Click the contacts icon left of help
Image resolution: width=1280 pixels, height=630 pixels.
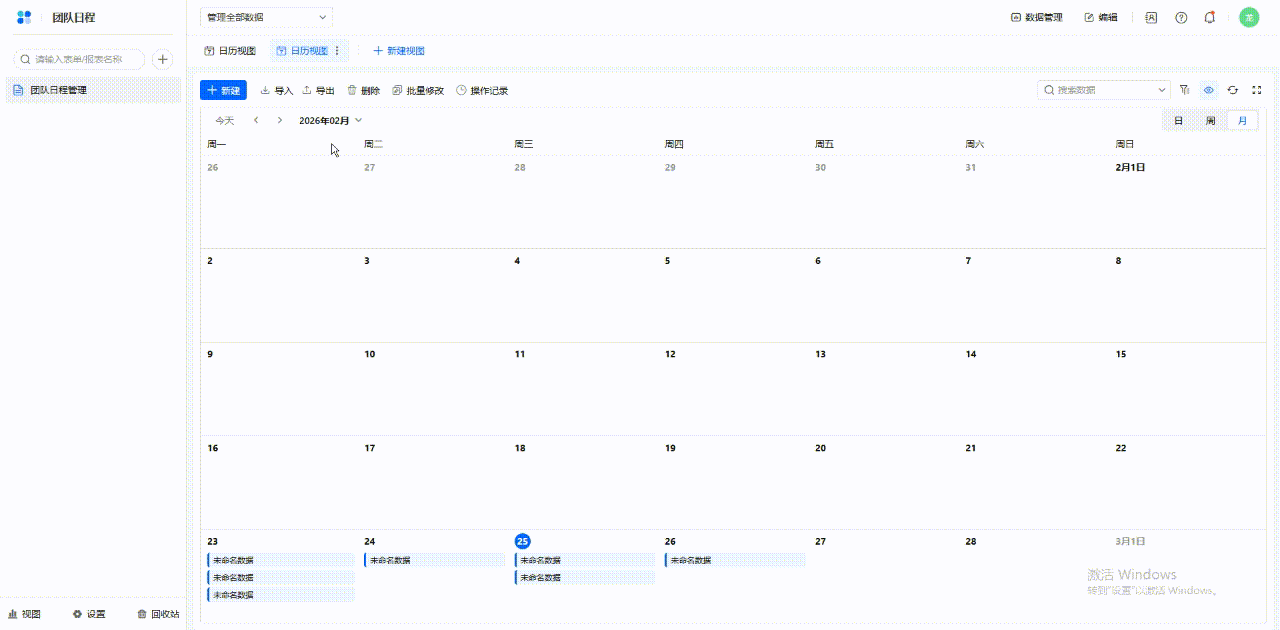1151,17
